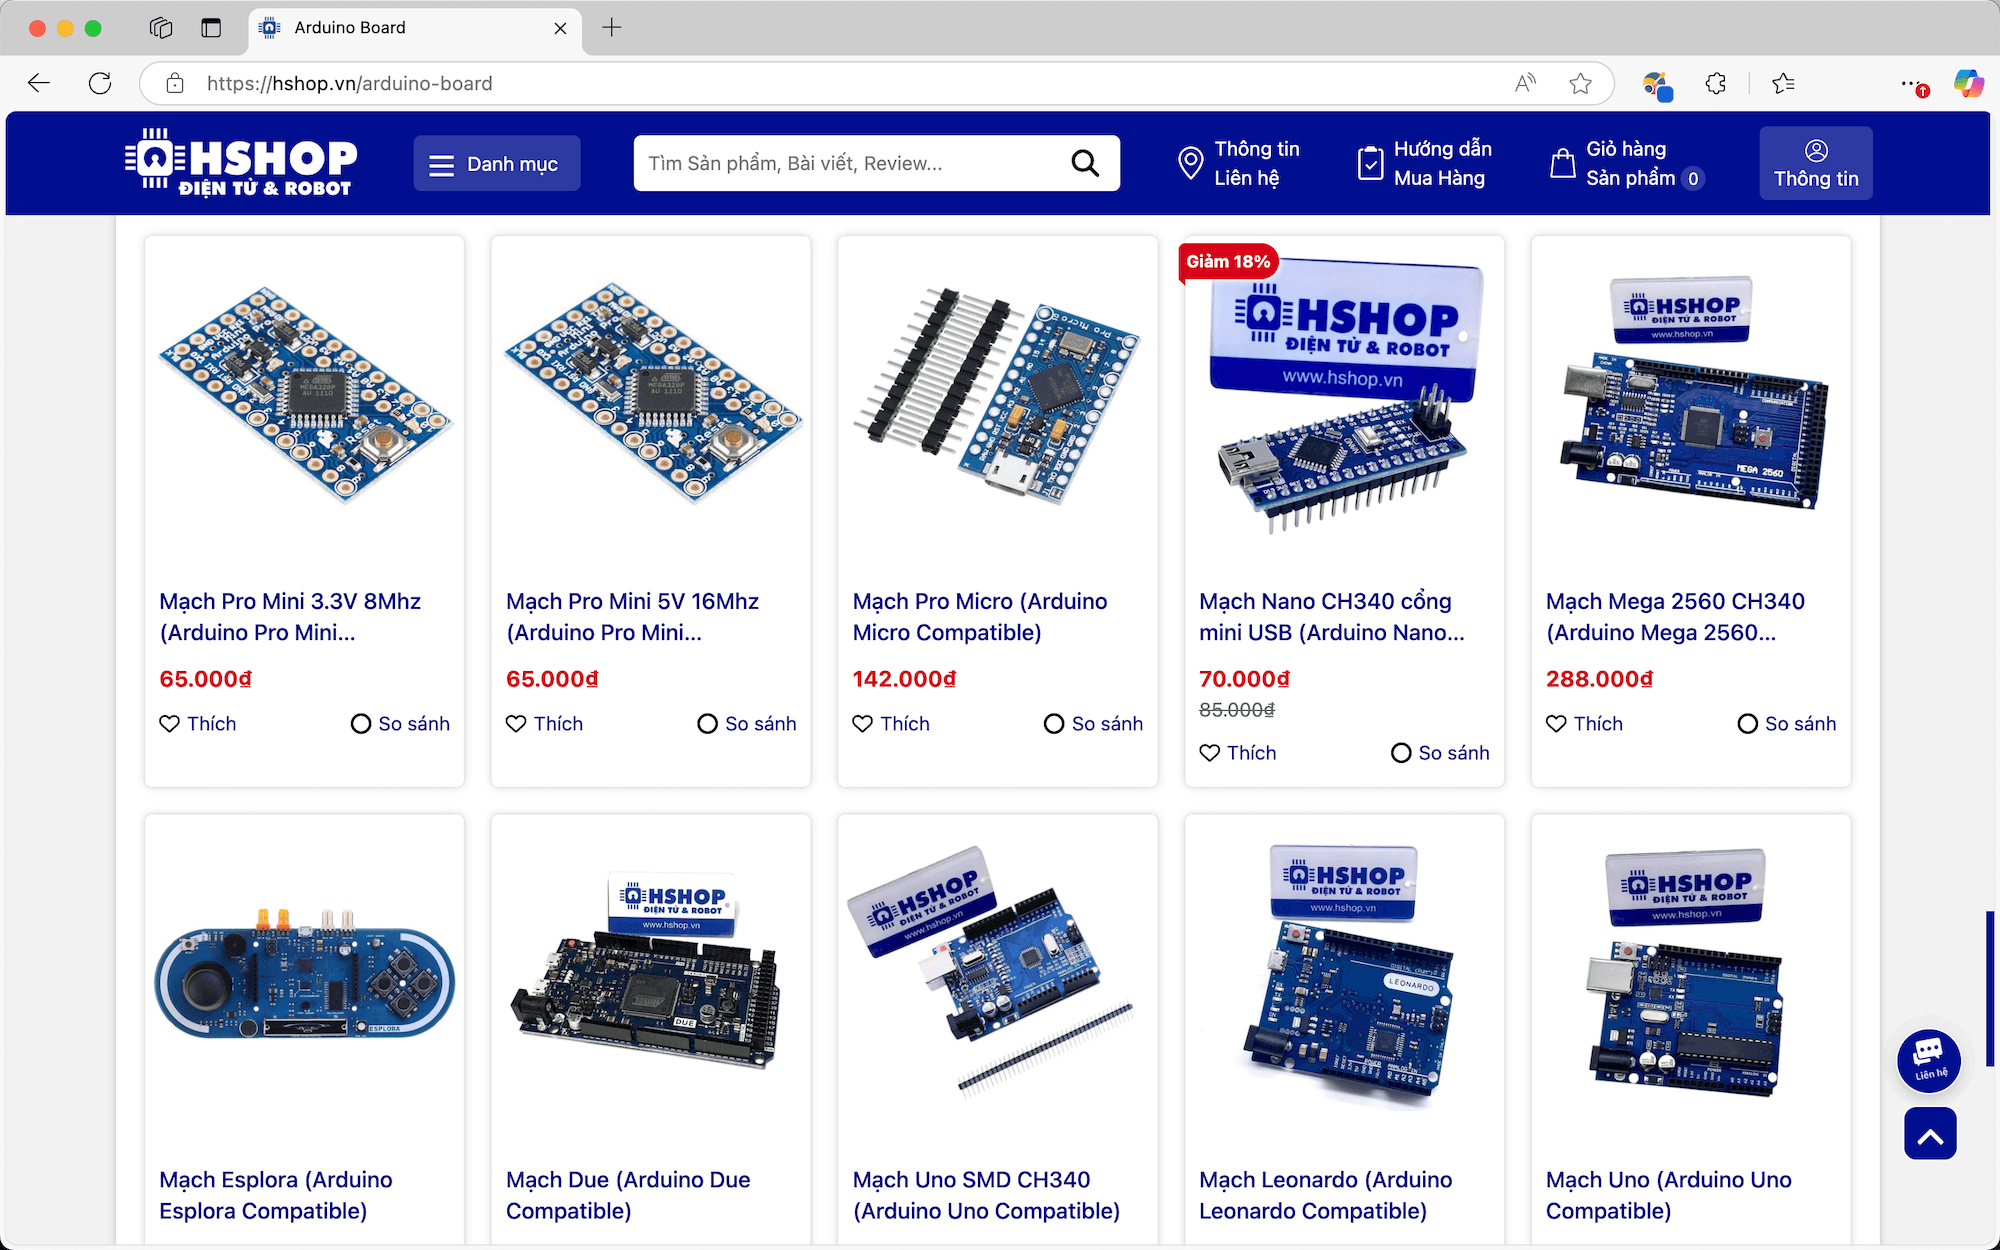
Task: Open Copilot icon in browser toolbar
Action: coord(1968,84)
